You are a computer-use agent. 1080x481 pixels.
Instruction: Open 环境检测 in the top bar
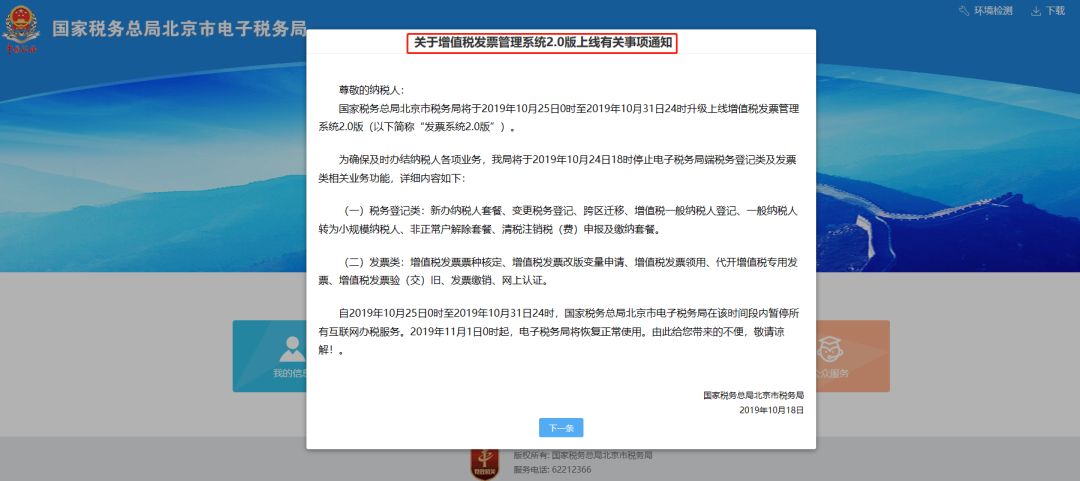(x=993, y=11)
